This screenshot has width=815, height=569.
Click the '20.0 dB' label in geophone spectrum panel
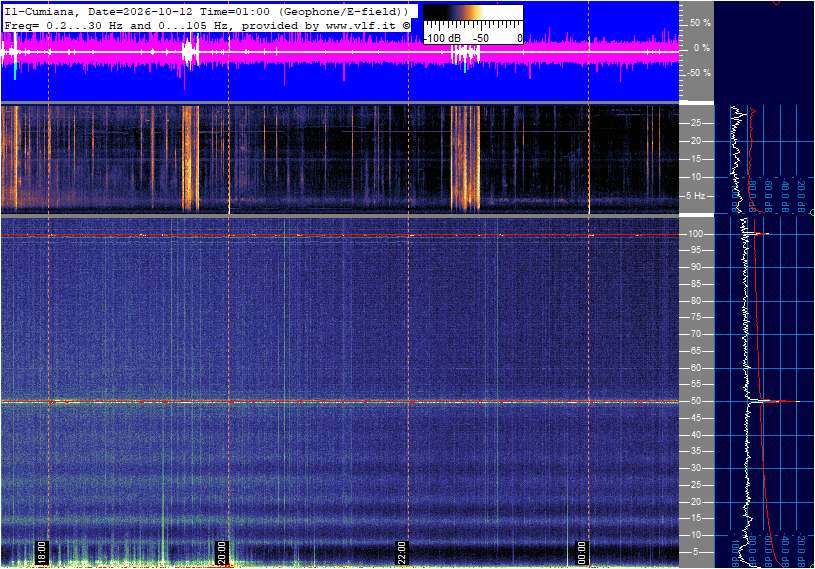802,196
